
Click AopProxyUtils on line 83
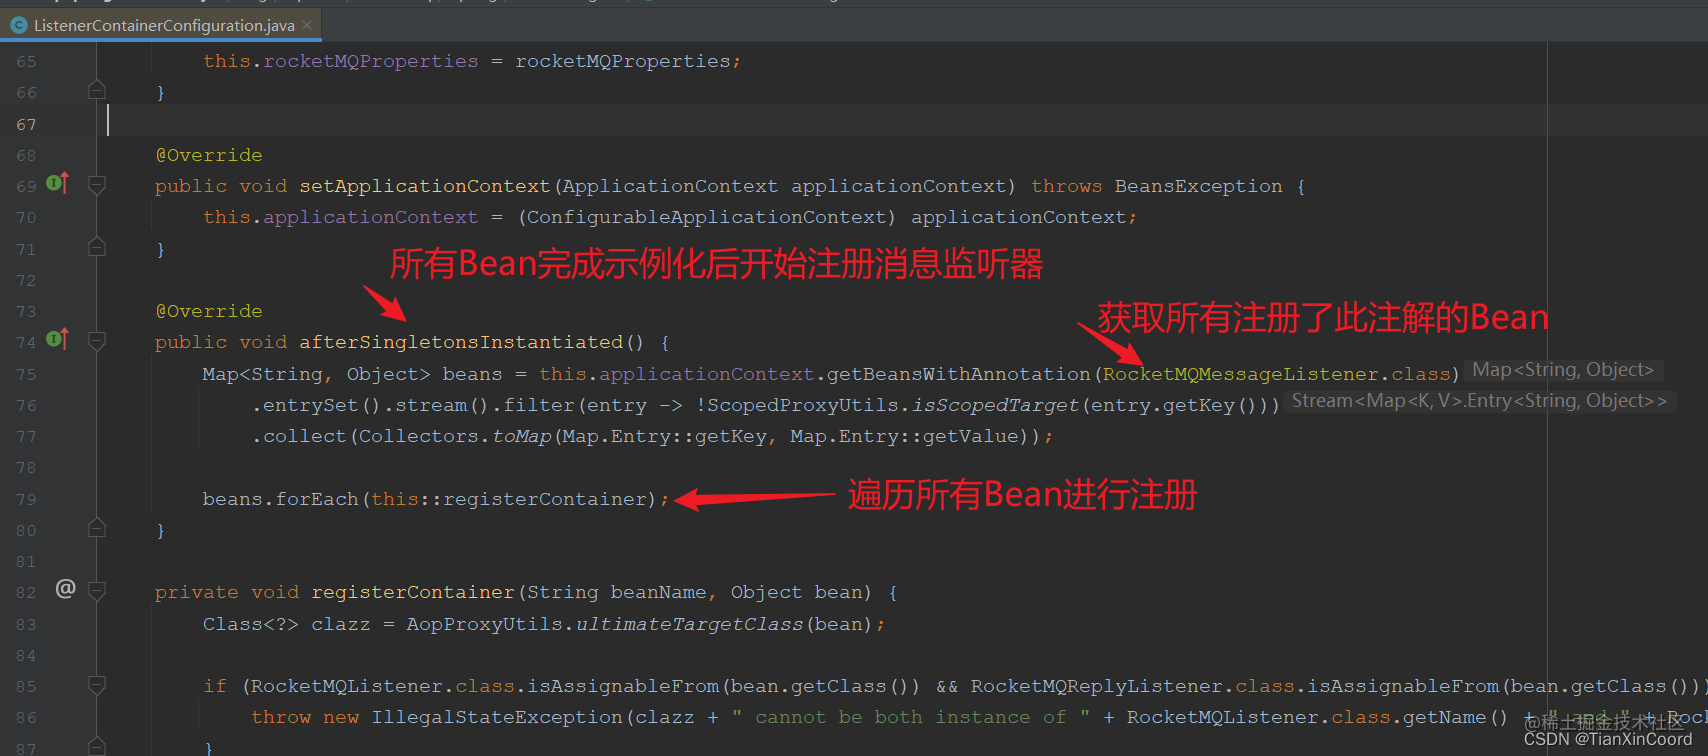coord(485,624)
